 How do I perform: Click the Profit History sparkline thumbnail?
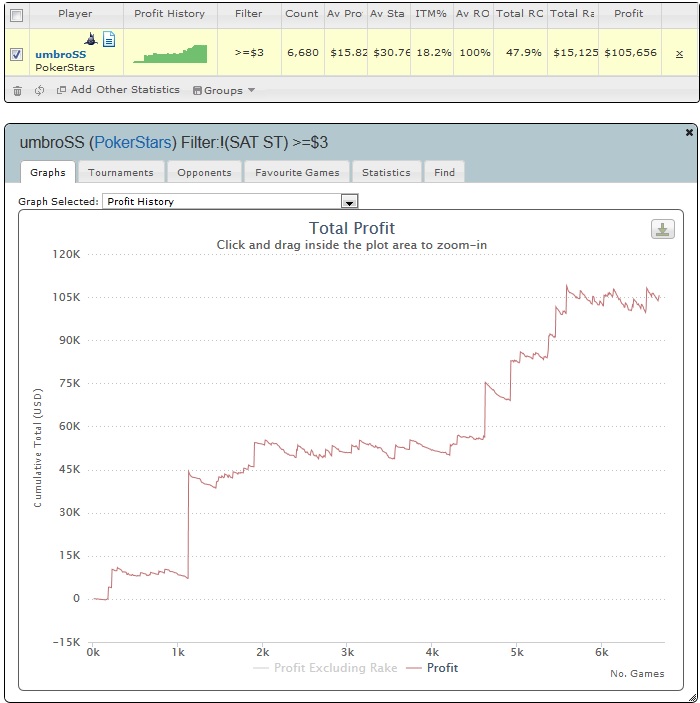pos(170,54)
